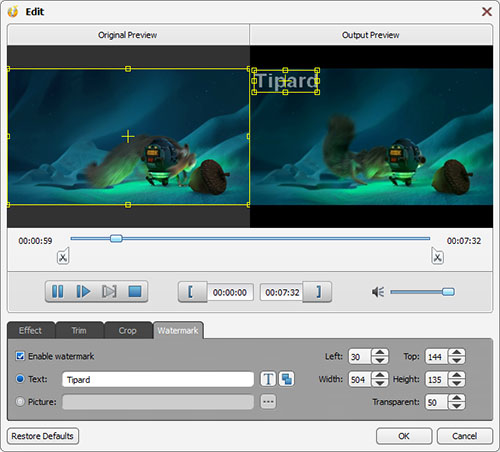Click the Width value field
The image size is (500, 452).
(x=360, y=379)
